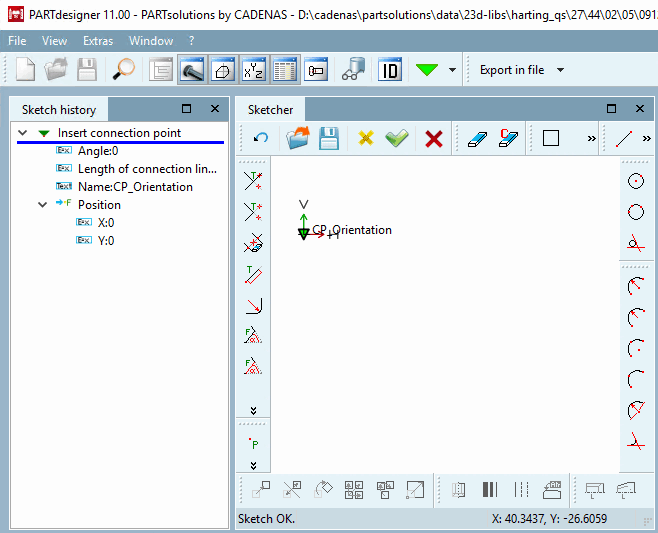Open the ? help menu
This screenshot has height=533, width=658.
coord(191,41)
